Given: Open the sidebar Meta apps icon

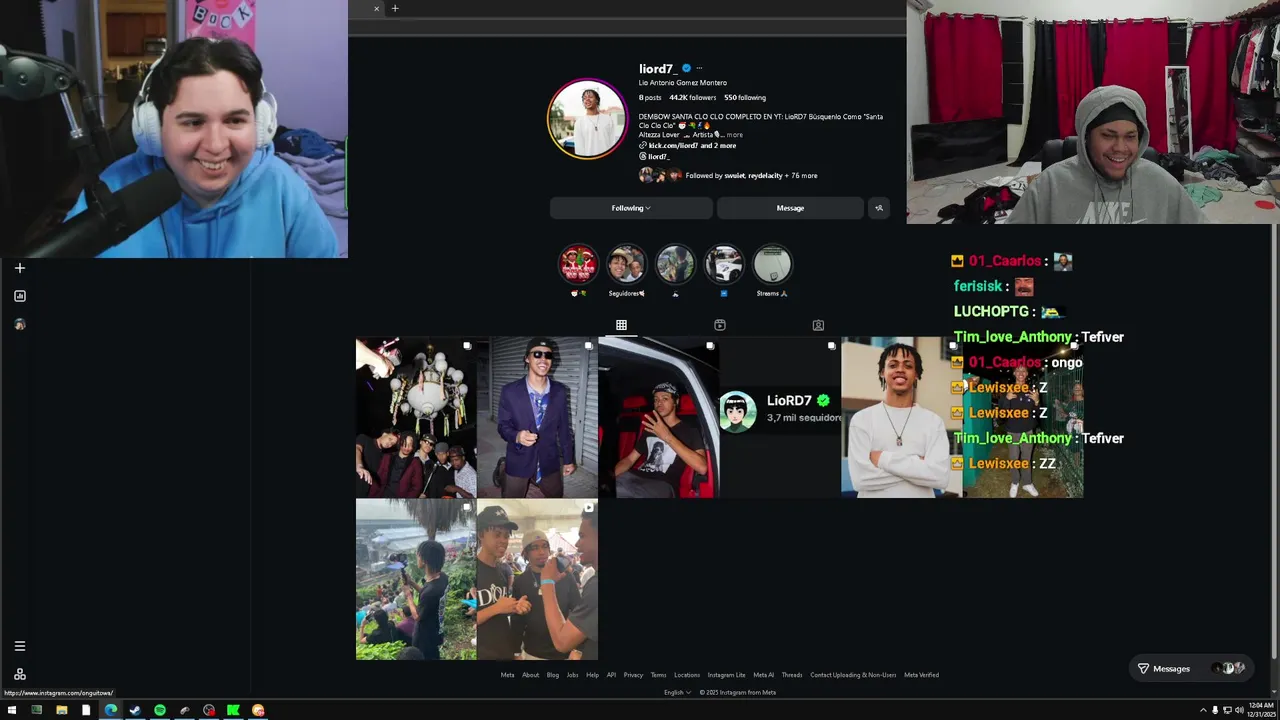Looking at the screenshot, I should pos(20,674).
